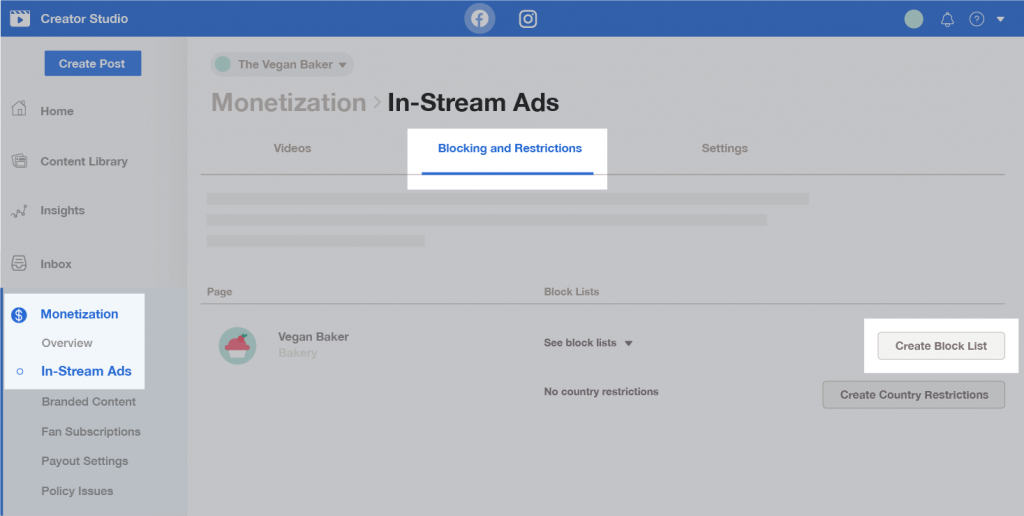Click the Home house icon in sidebar
Image resolution: width=1024 pixels, height=516 pixels.
pyautogui.click(x=19, y=108)
